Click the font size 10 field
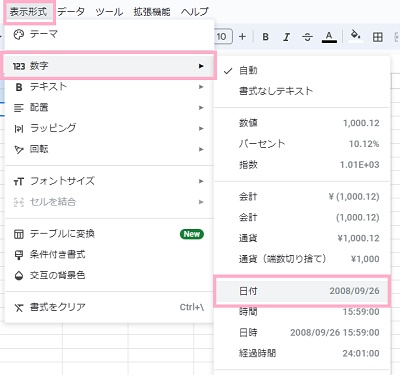Viewport: 400px width, 376px height. (223, 37)
